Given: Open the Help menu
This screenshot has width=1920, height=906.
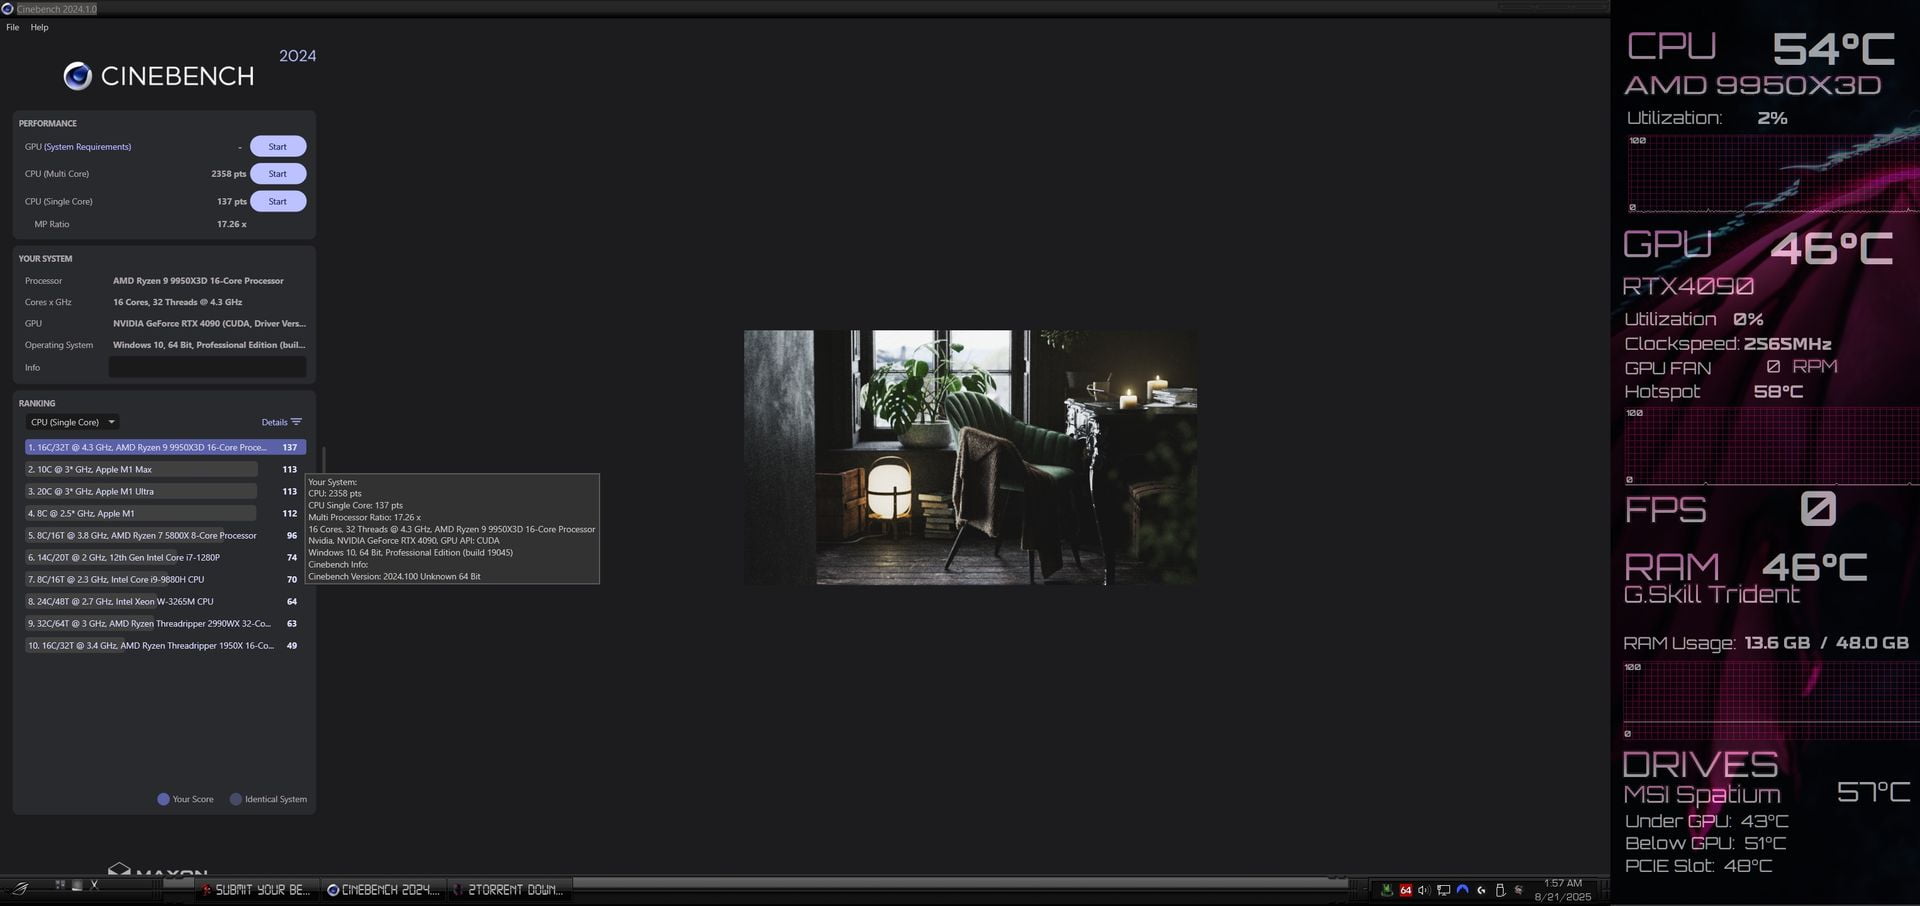Looking at the screenshot, I should (39, 27).
